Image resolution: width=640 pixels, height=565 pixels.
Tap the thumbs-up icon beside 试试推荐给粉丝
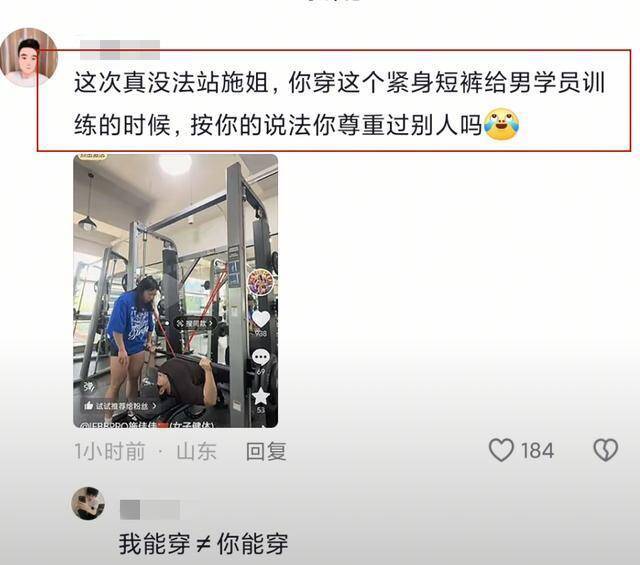coord(89,406)
